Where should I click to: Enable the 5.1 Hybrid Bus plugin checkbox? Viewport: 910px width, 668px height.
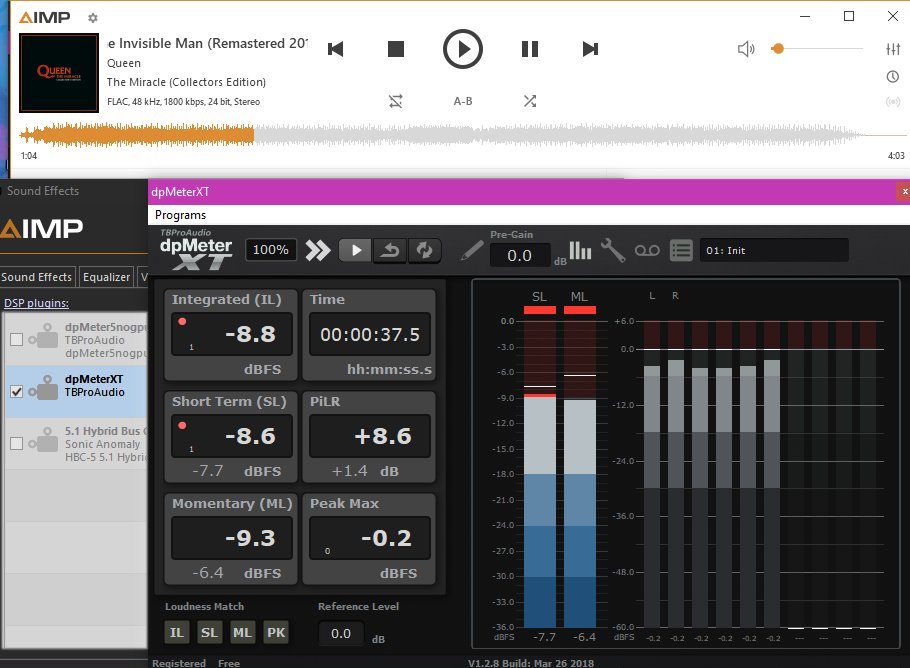pos(17,443)
